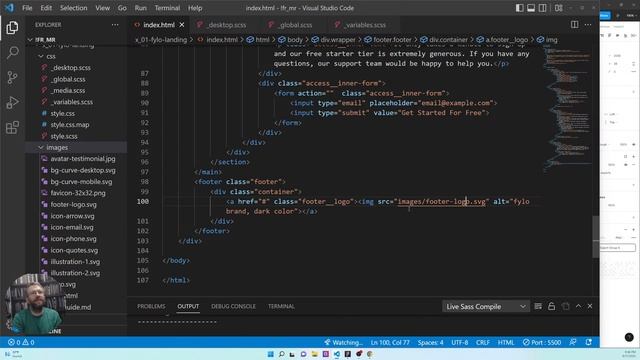Switch to _variables.scss tab

tap(364, 25)
